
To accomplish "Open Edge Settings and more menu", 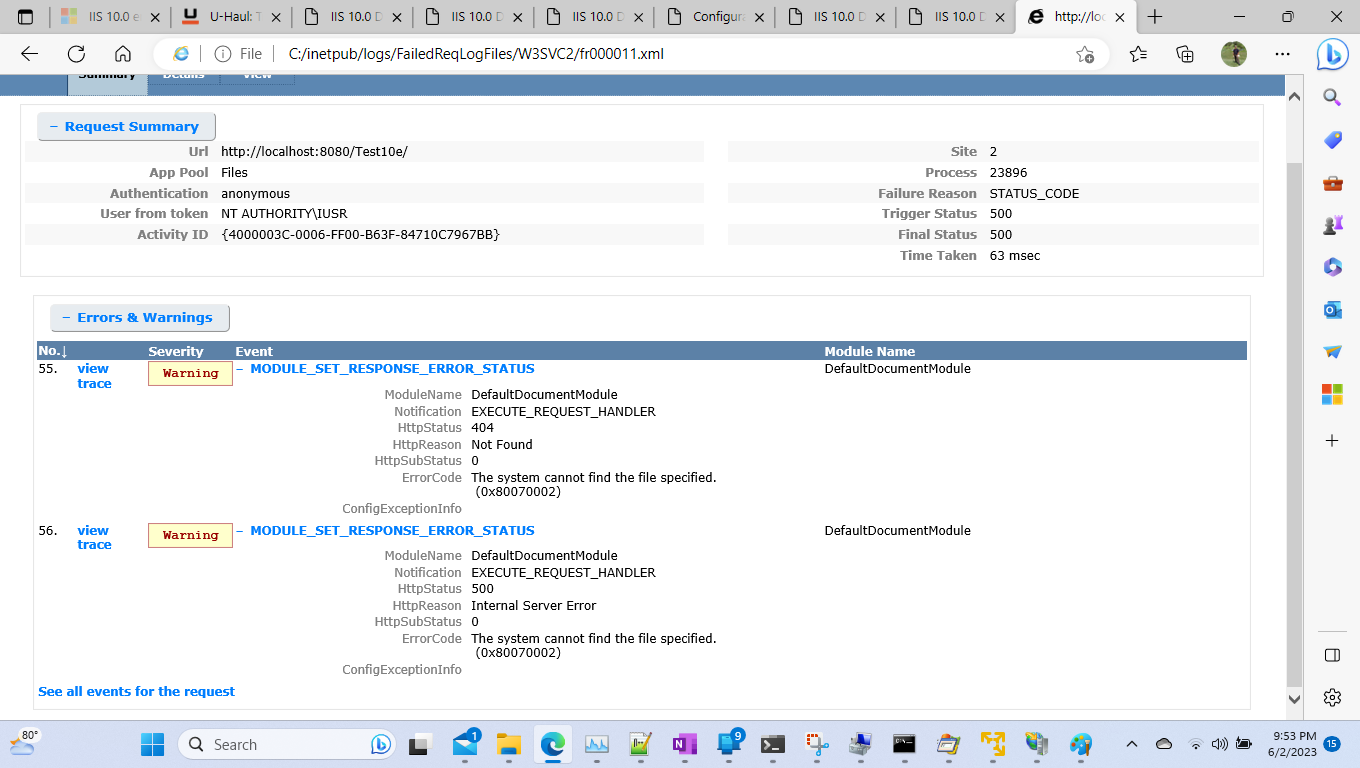I will pos(1281,54).
